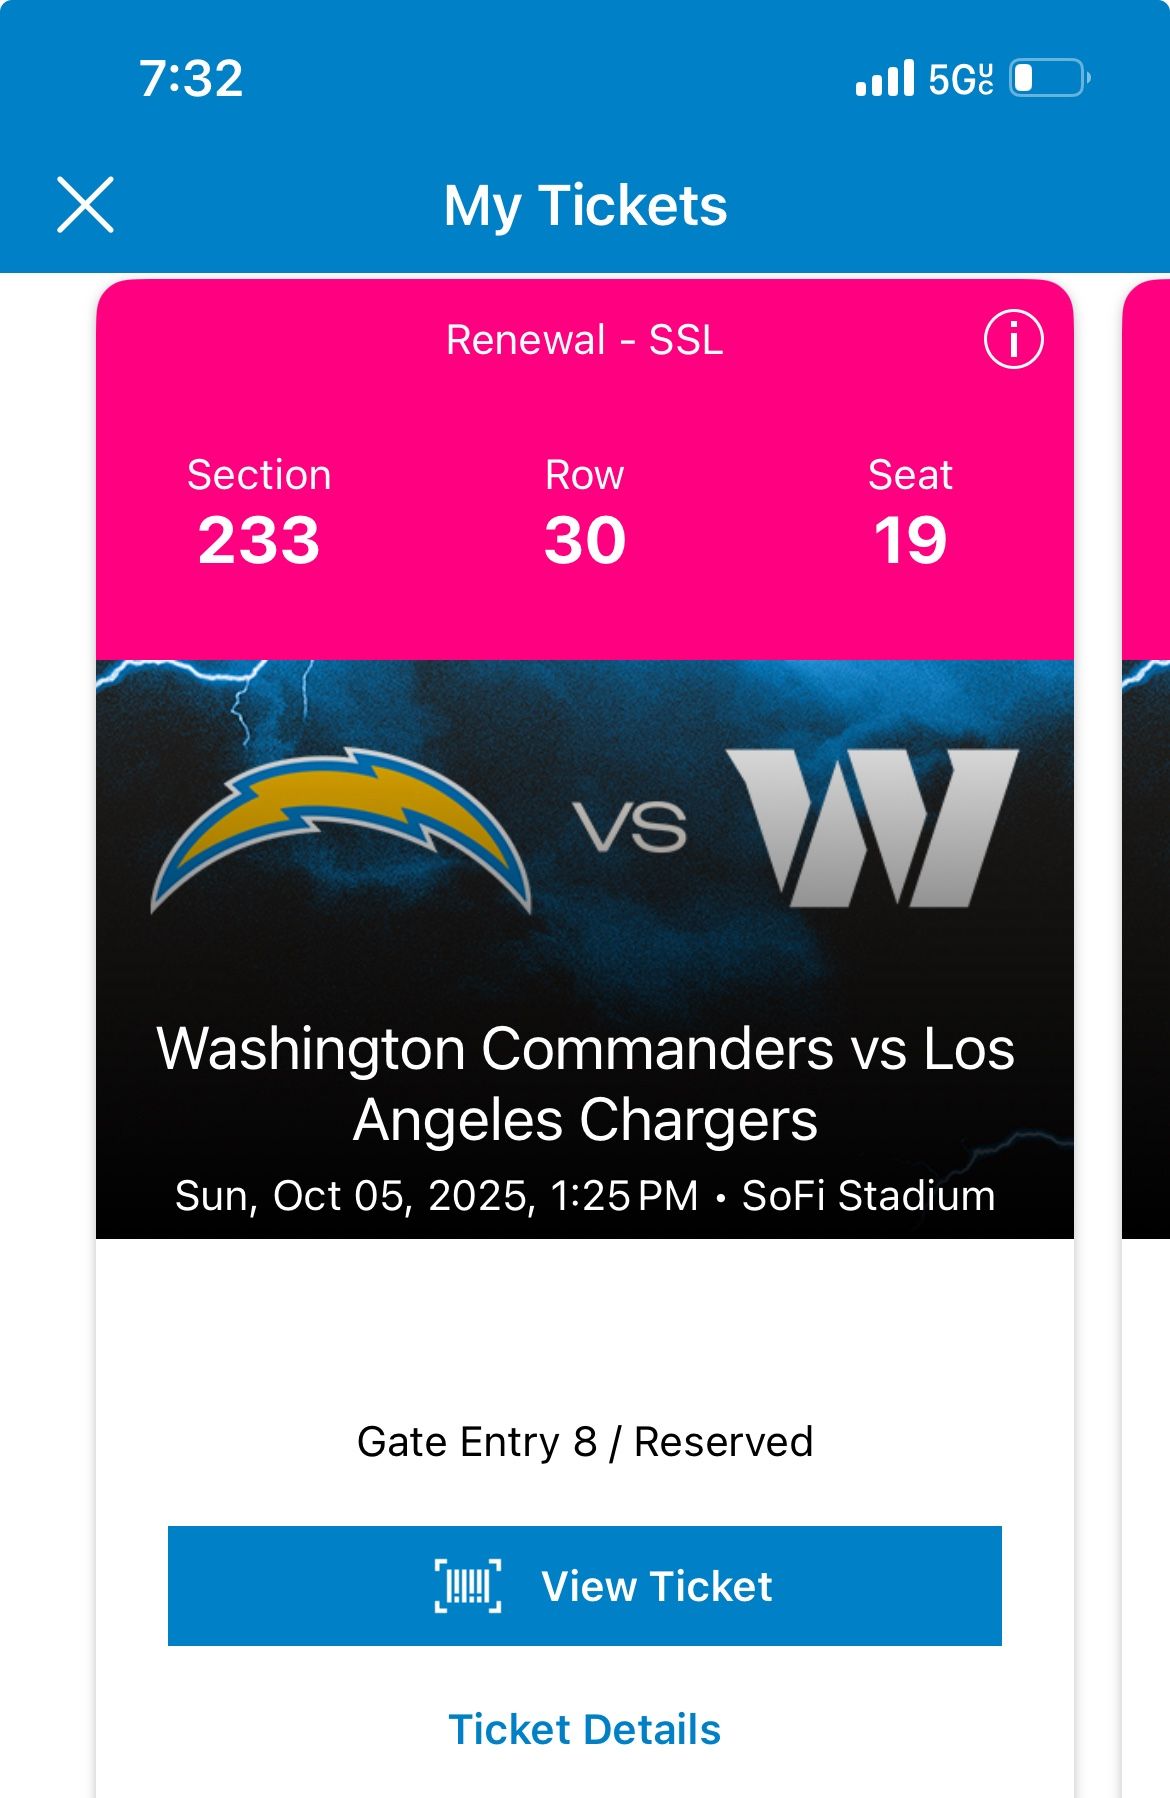The height and width of the screenshot is (1798, 1170).
Task: Tap the Chargers lightning bolt logo
Action: [341, 830]
